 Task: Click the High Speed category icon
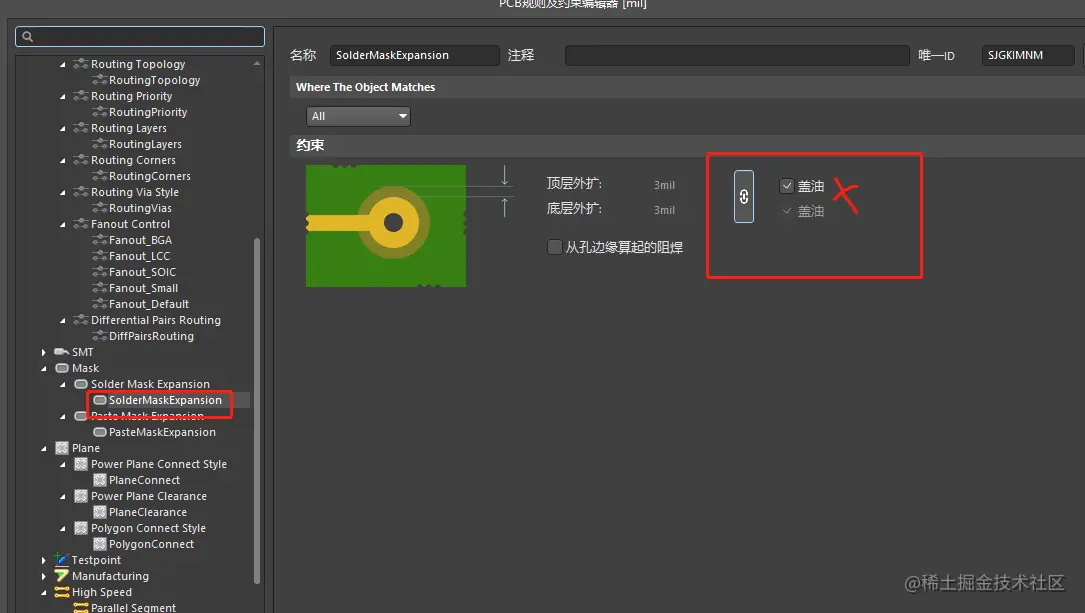click(x=62, y=592)
